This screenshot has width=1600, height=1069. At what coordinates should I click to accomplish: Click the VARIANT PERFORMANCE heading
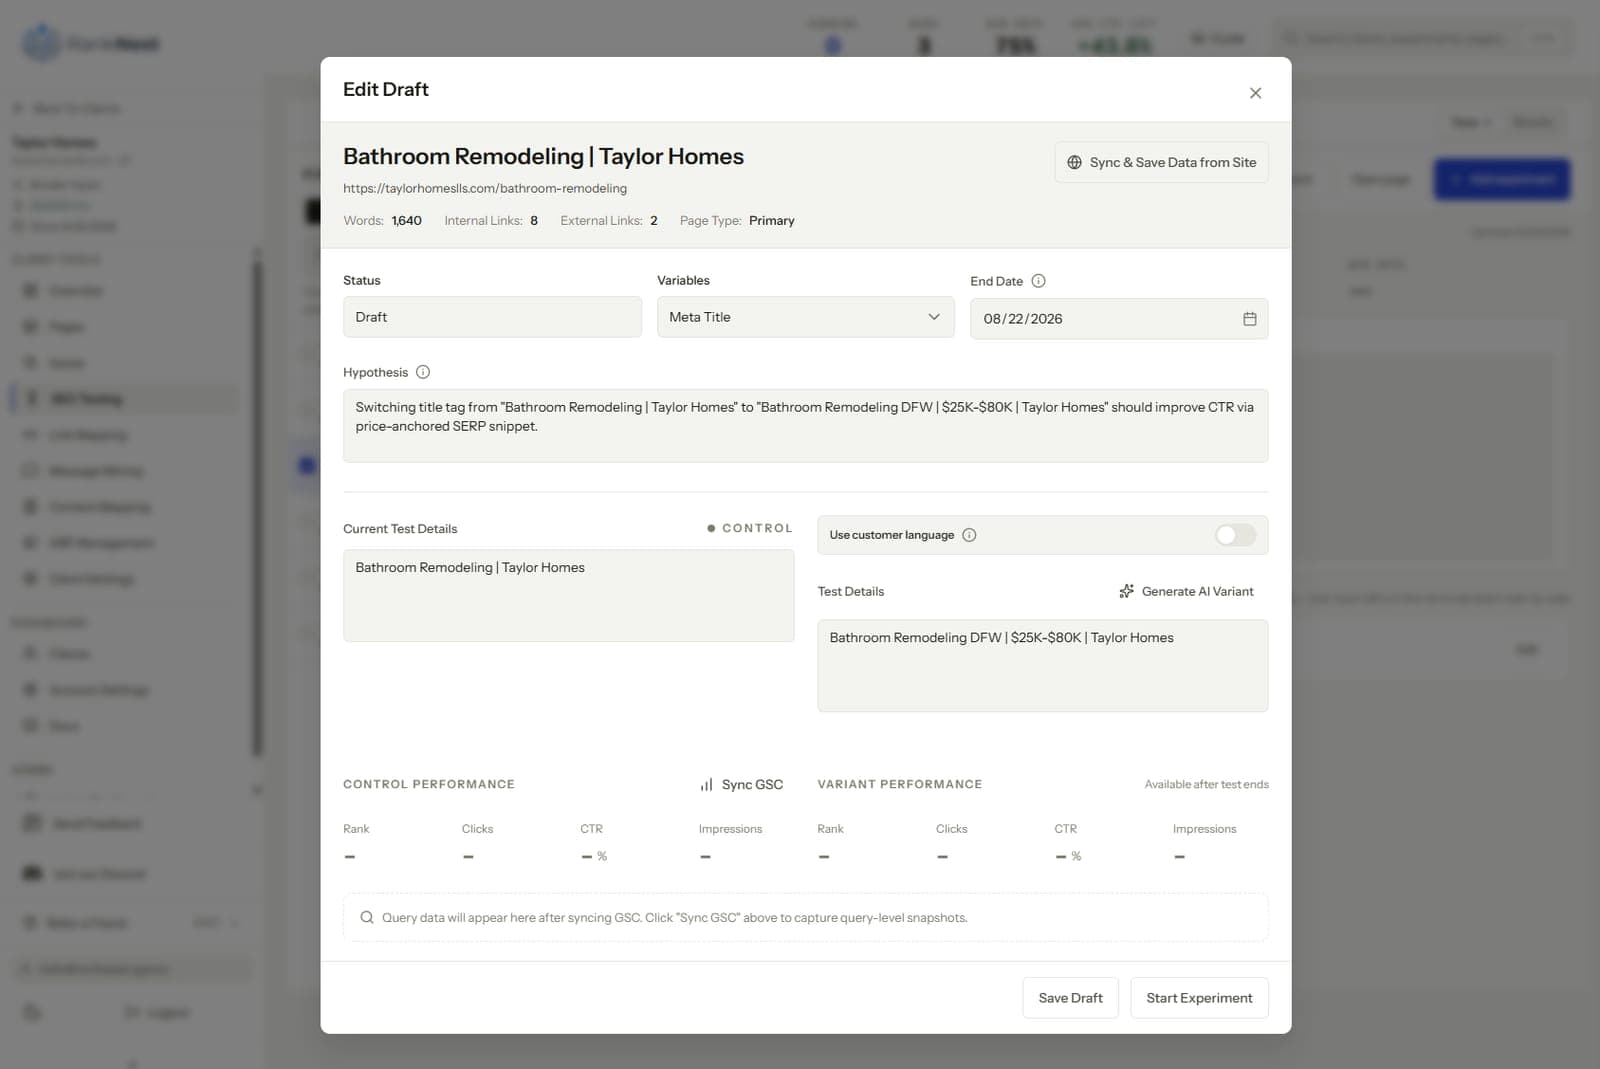point(899,785)
